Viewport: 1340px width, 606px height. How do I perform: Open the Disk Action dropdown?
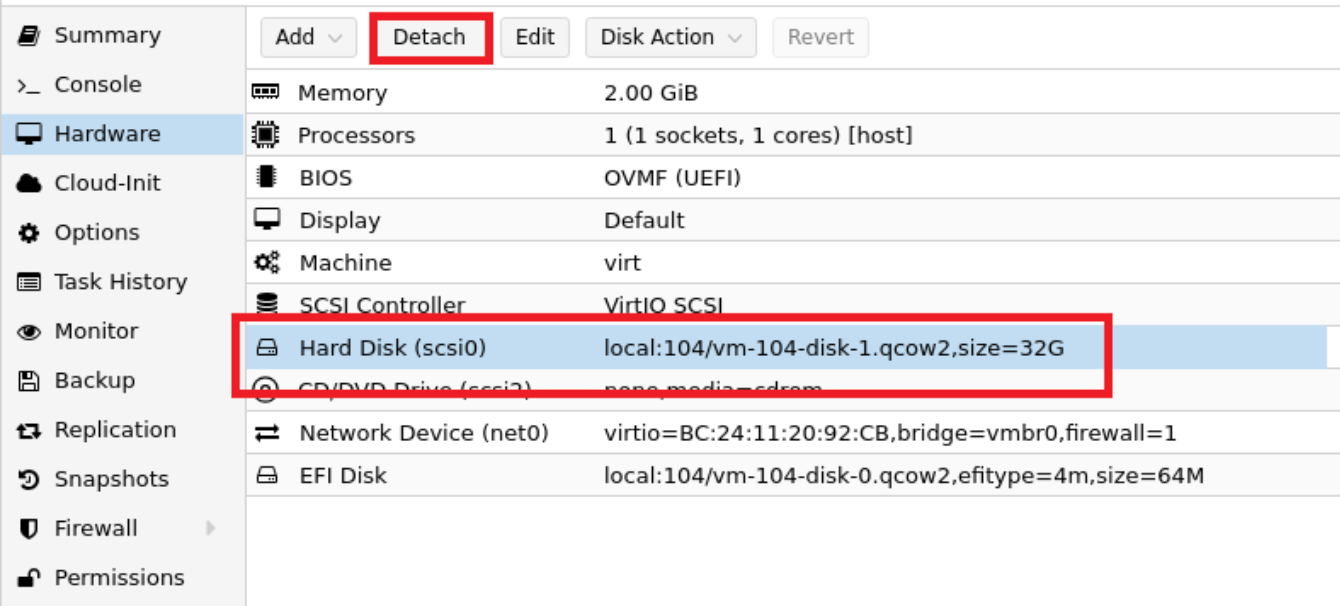(670, 37)
